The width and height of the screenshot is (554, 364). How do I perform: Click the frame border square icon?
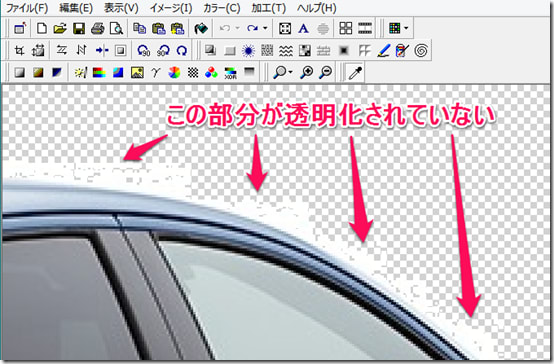pyautogui.click(x=120, y=51)
